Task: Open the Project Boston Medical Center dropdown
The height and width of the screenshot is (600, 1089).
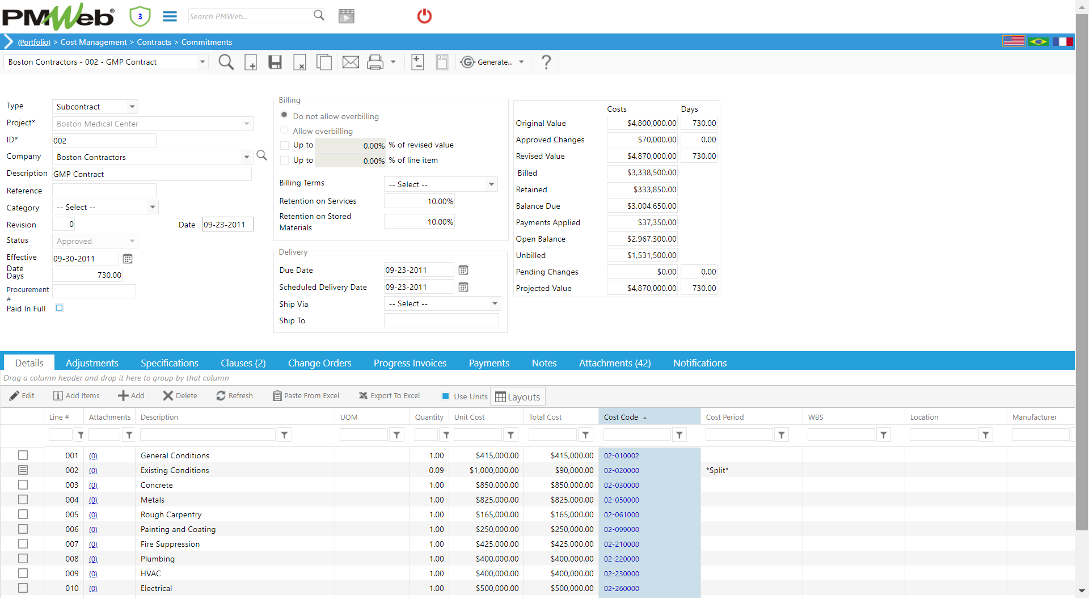Action: [247, 124]
